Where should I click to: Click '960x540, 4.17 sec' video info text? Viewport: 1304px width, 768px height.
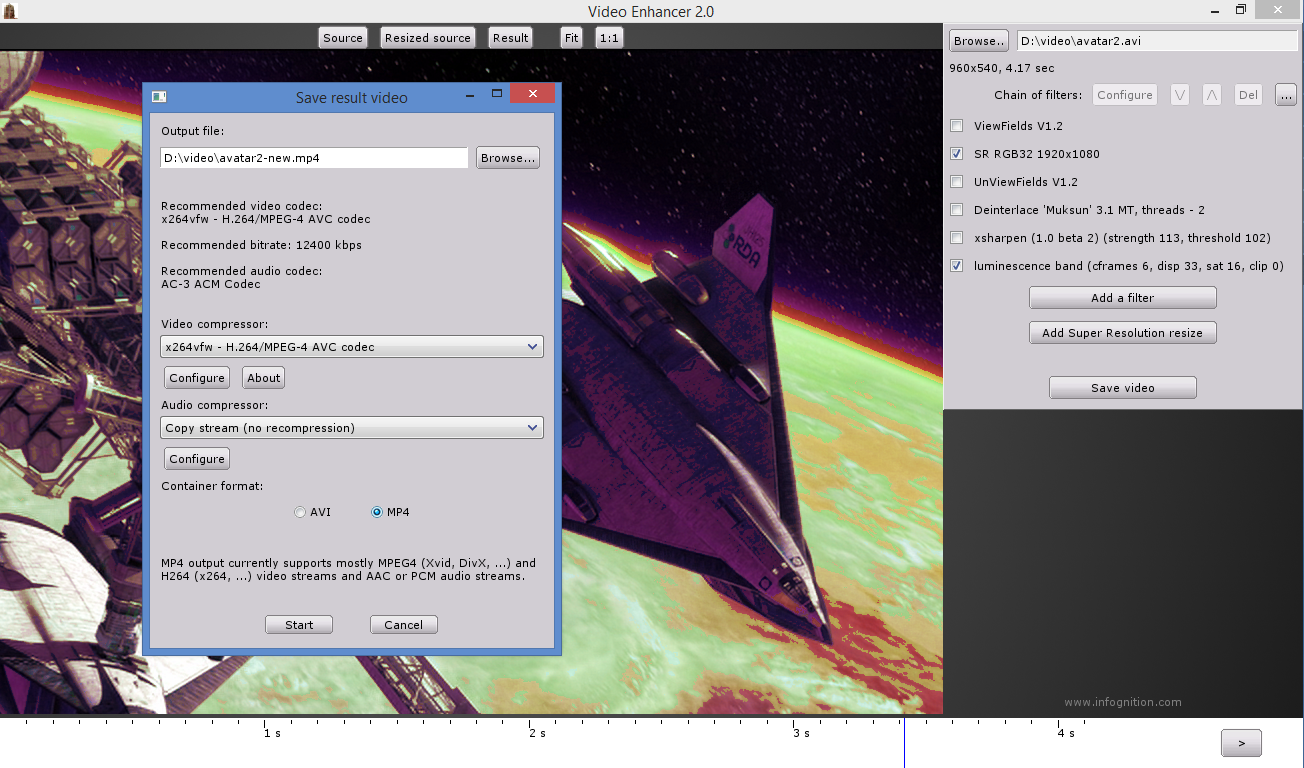1002,68
